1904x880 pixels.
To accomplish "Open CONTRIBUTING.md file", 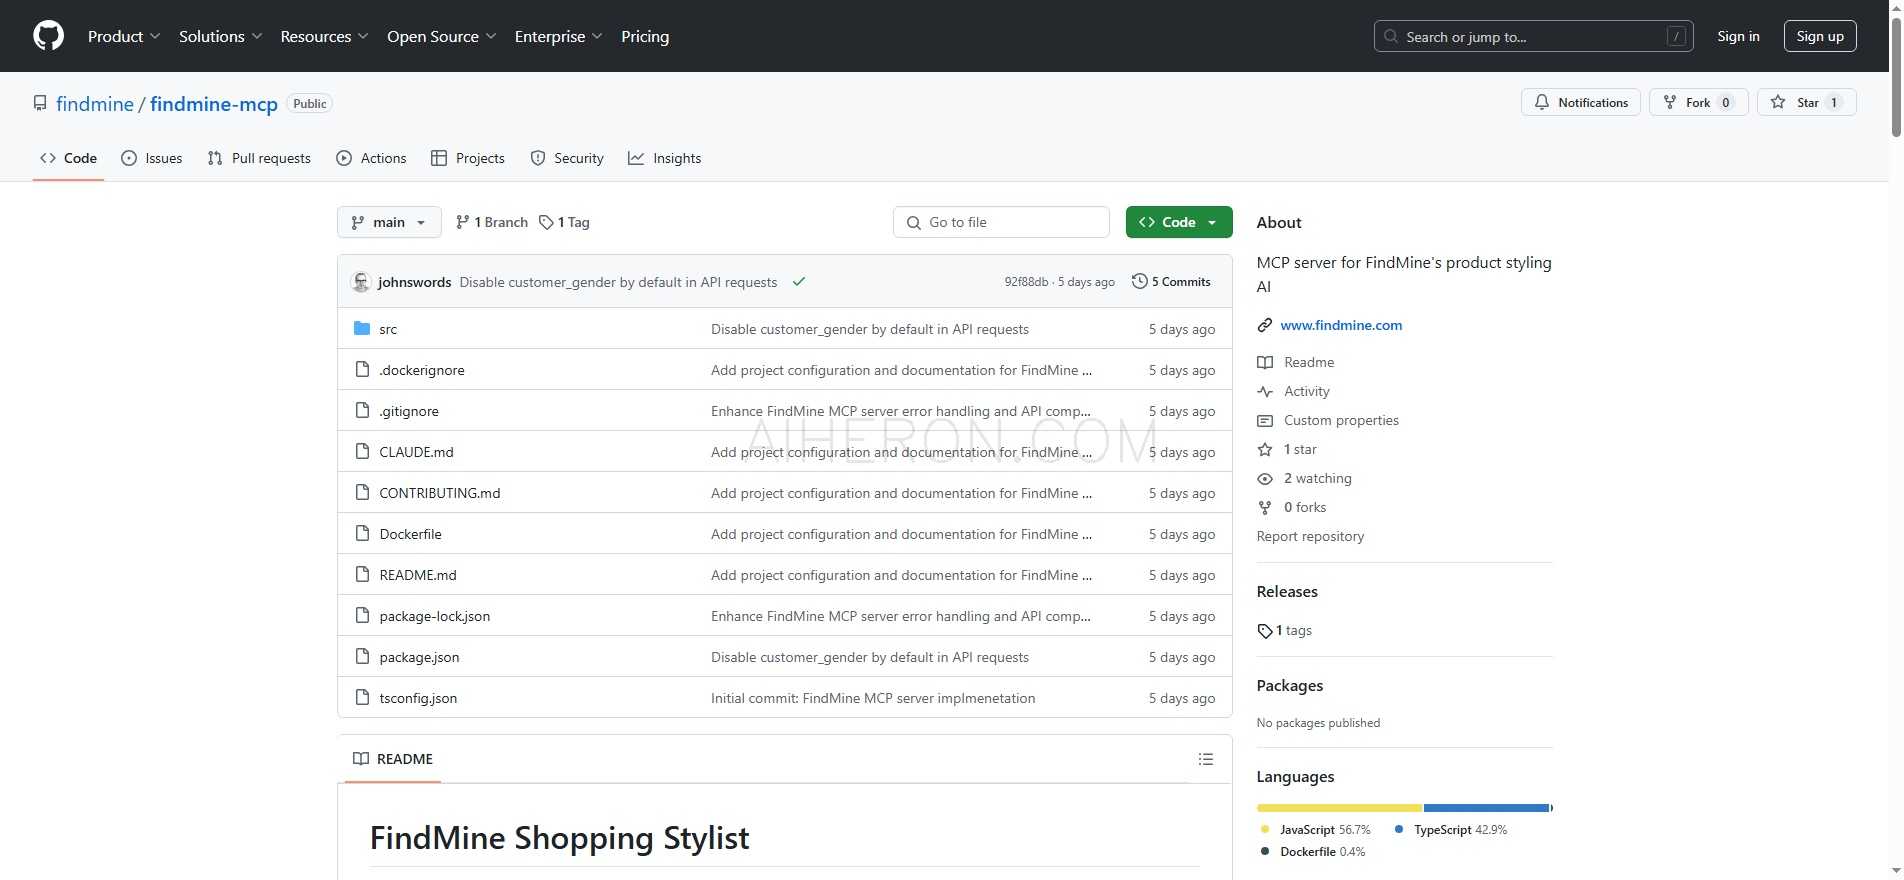I will point(439,493).
